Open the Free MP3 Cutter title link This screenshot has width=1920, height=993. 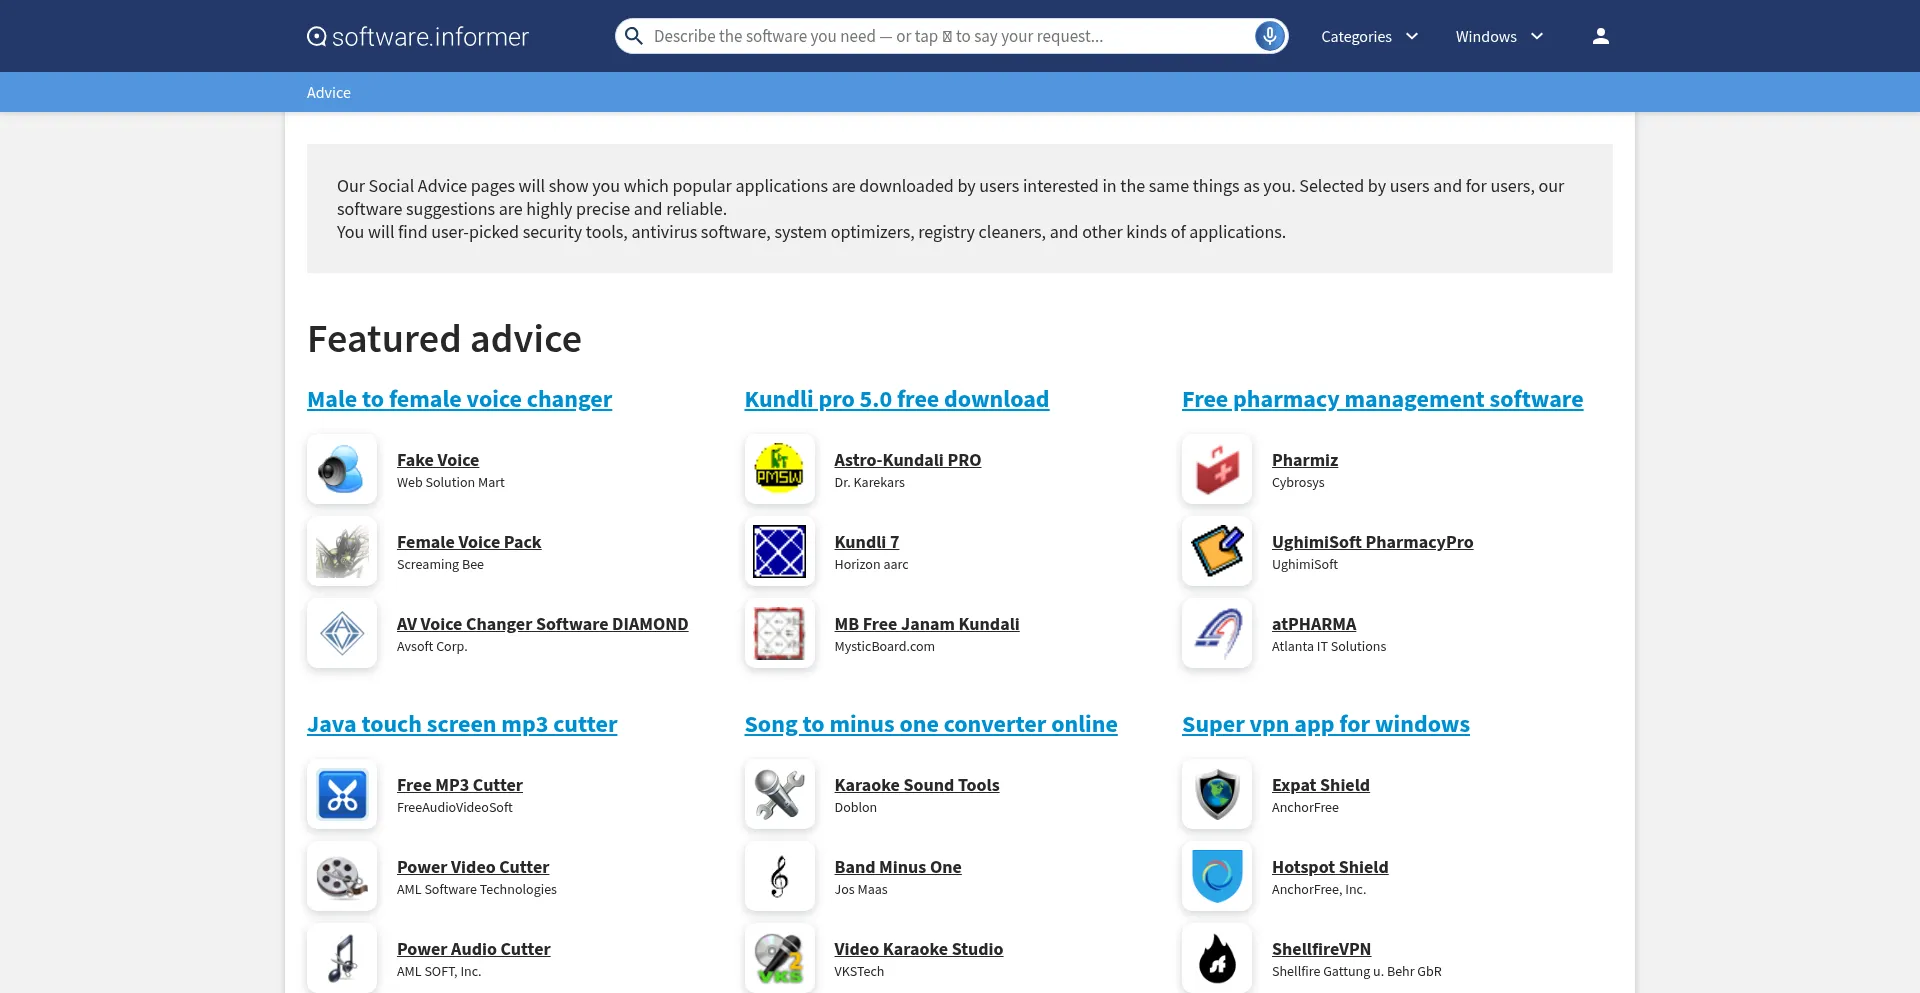click(460, 785)
